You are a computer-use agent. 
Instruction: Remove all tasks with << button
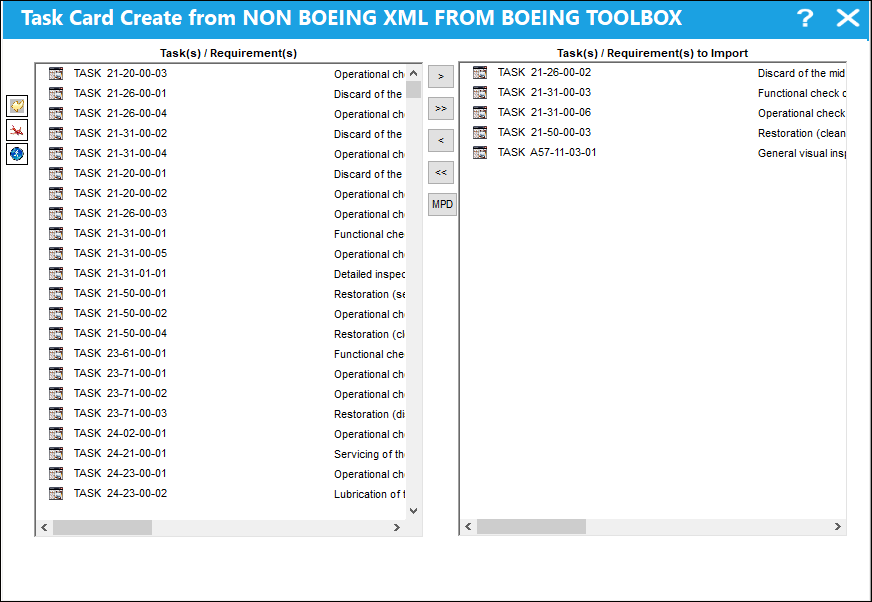pos(441,172)
